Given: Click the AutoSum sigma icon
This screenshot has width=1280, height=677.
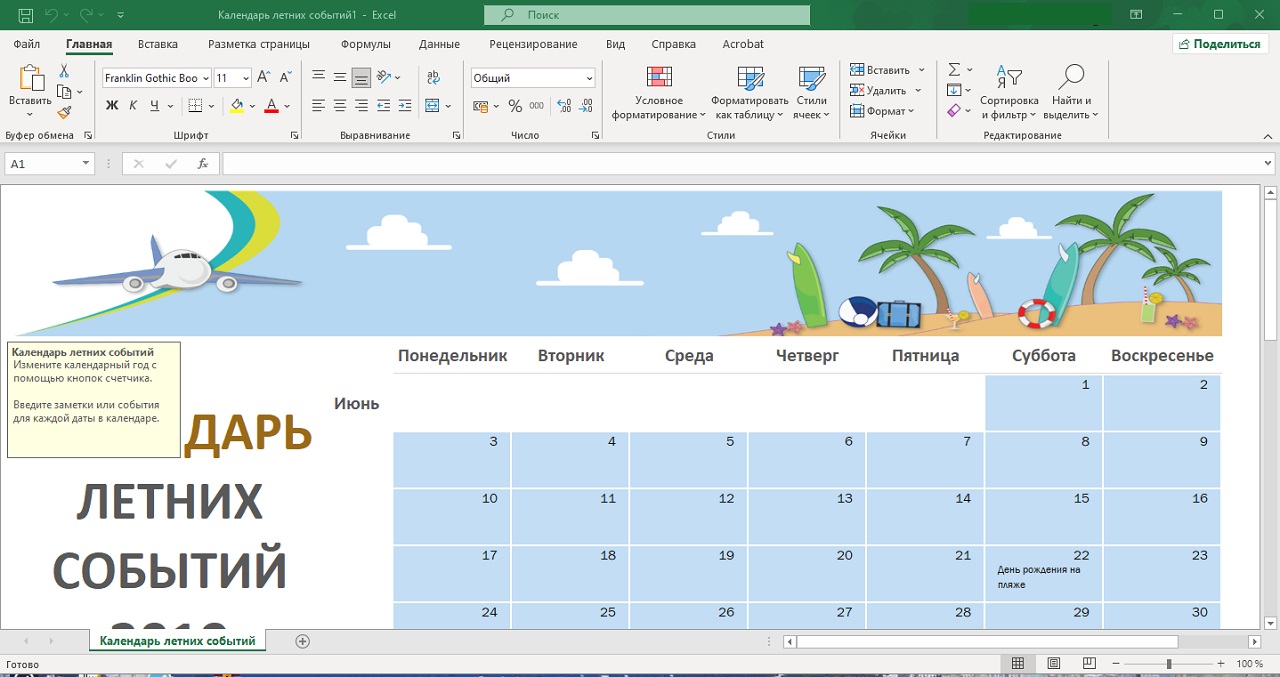Looking at the screenshot, I should tap(954, 70).
